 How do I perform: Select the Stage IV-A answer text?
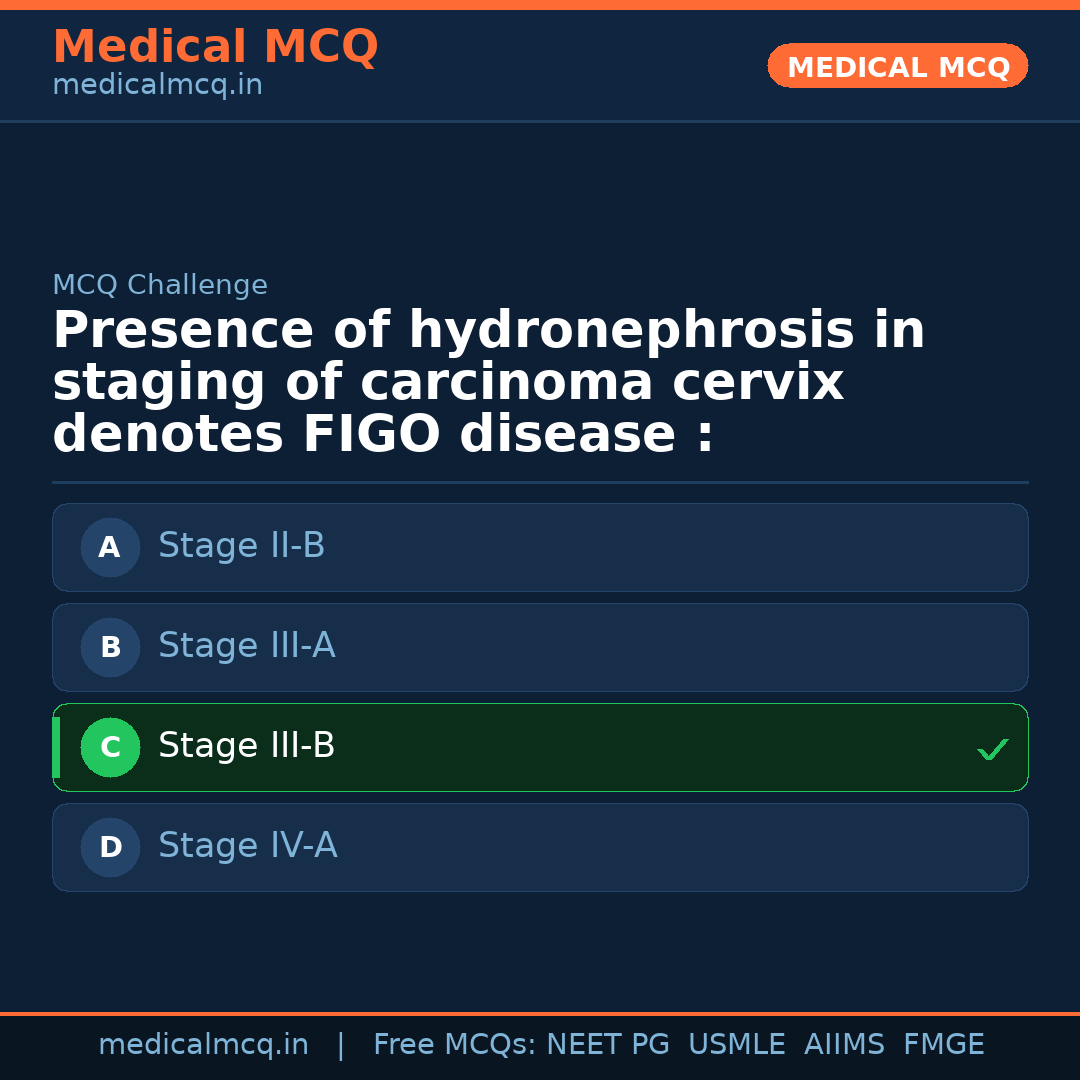coord(247,846)
